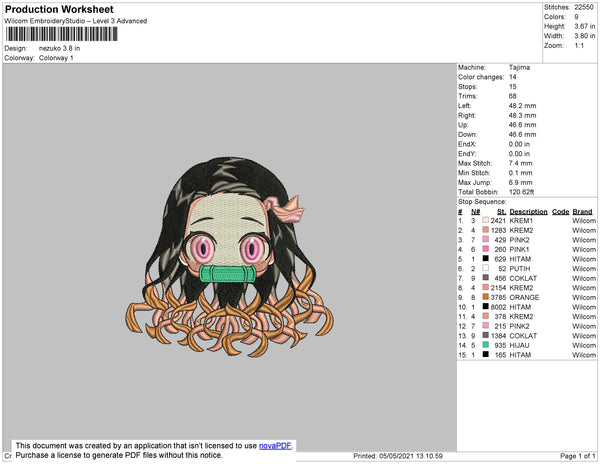Click the 'Brand' column header
The height and width of the screenshot is (464, 600).
pyautogui.click(x=582, y=212)
